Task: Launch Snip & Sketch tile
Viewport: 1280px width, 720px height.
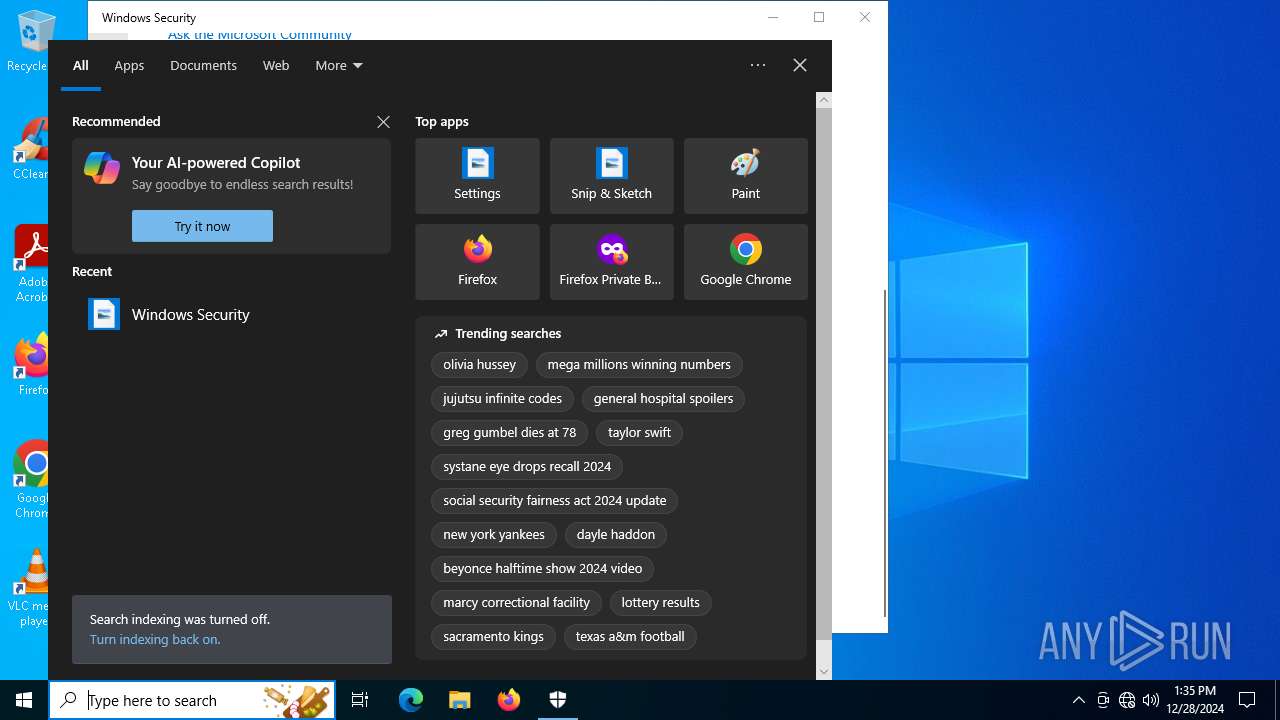Action: click(611, 176)
